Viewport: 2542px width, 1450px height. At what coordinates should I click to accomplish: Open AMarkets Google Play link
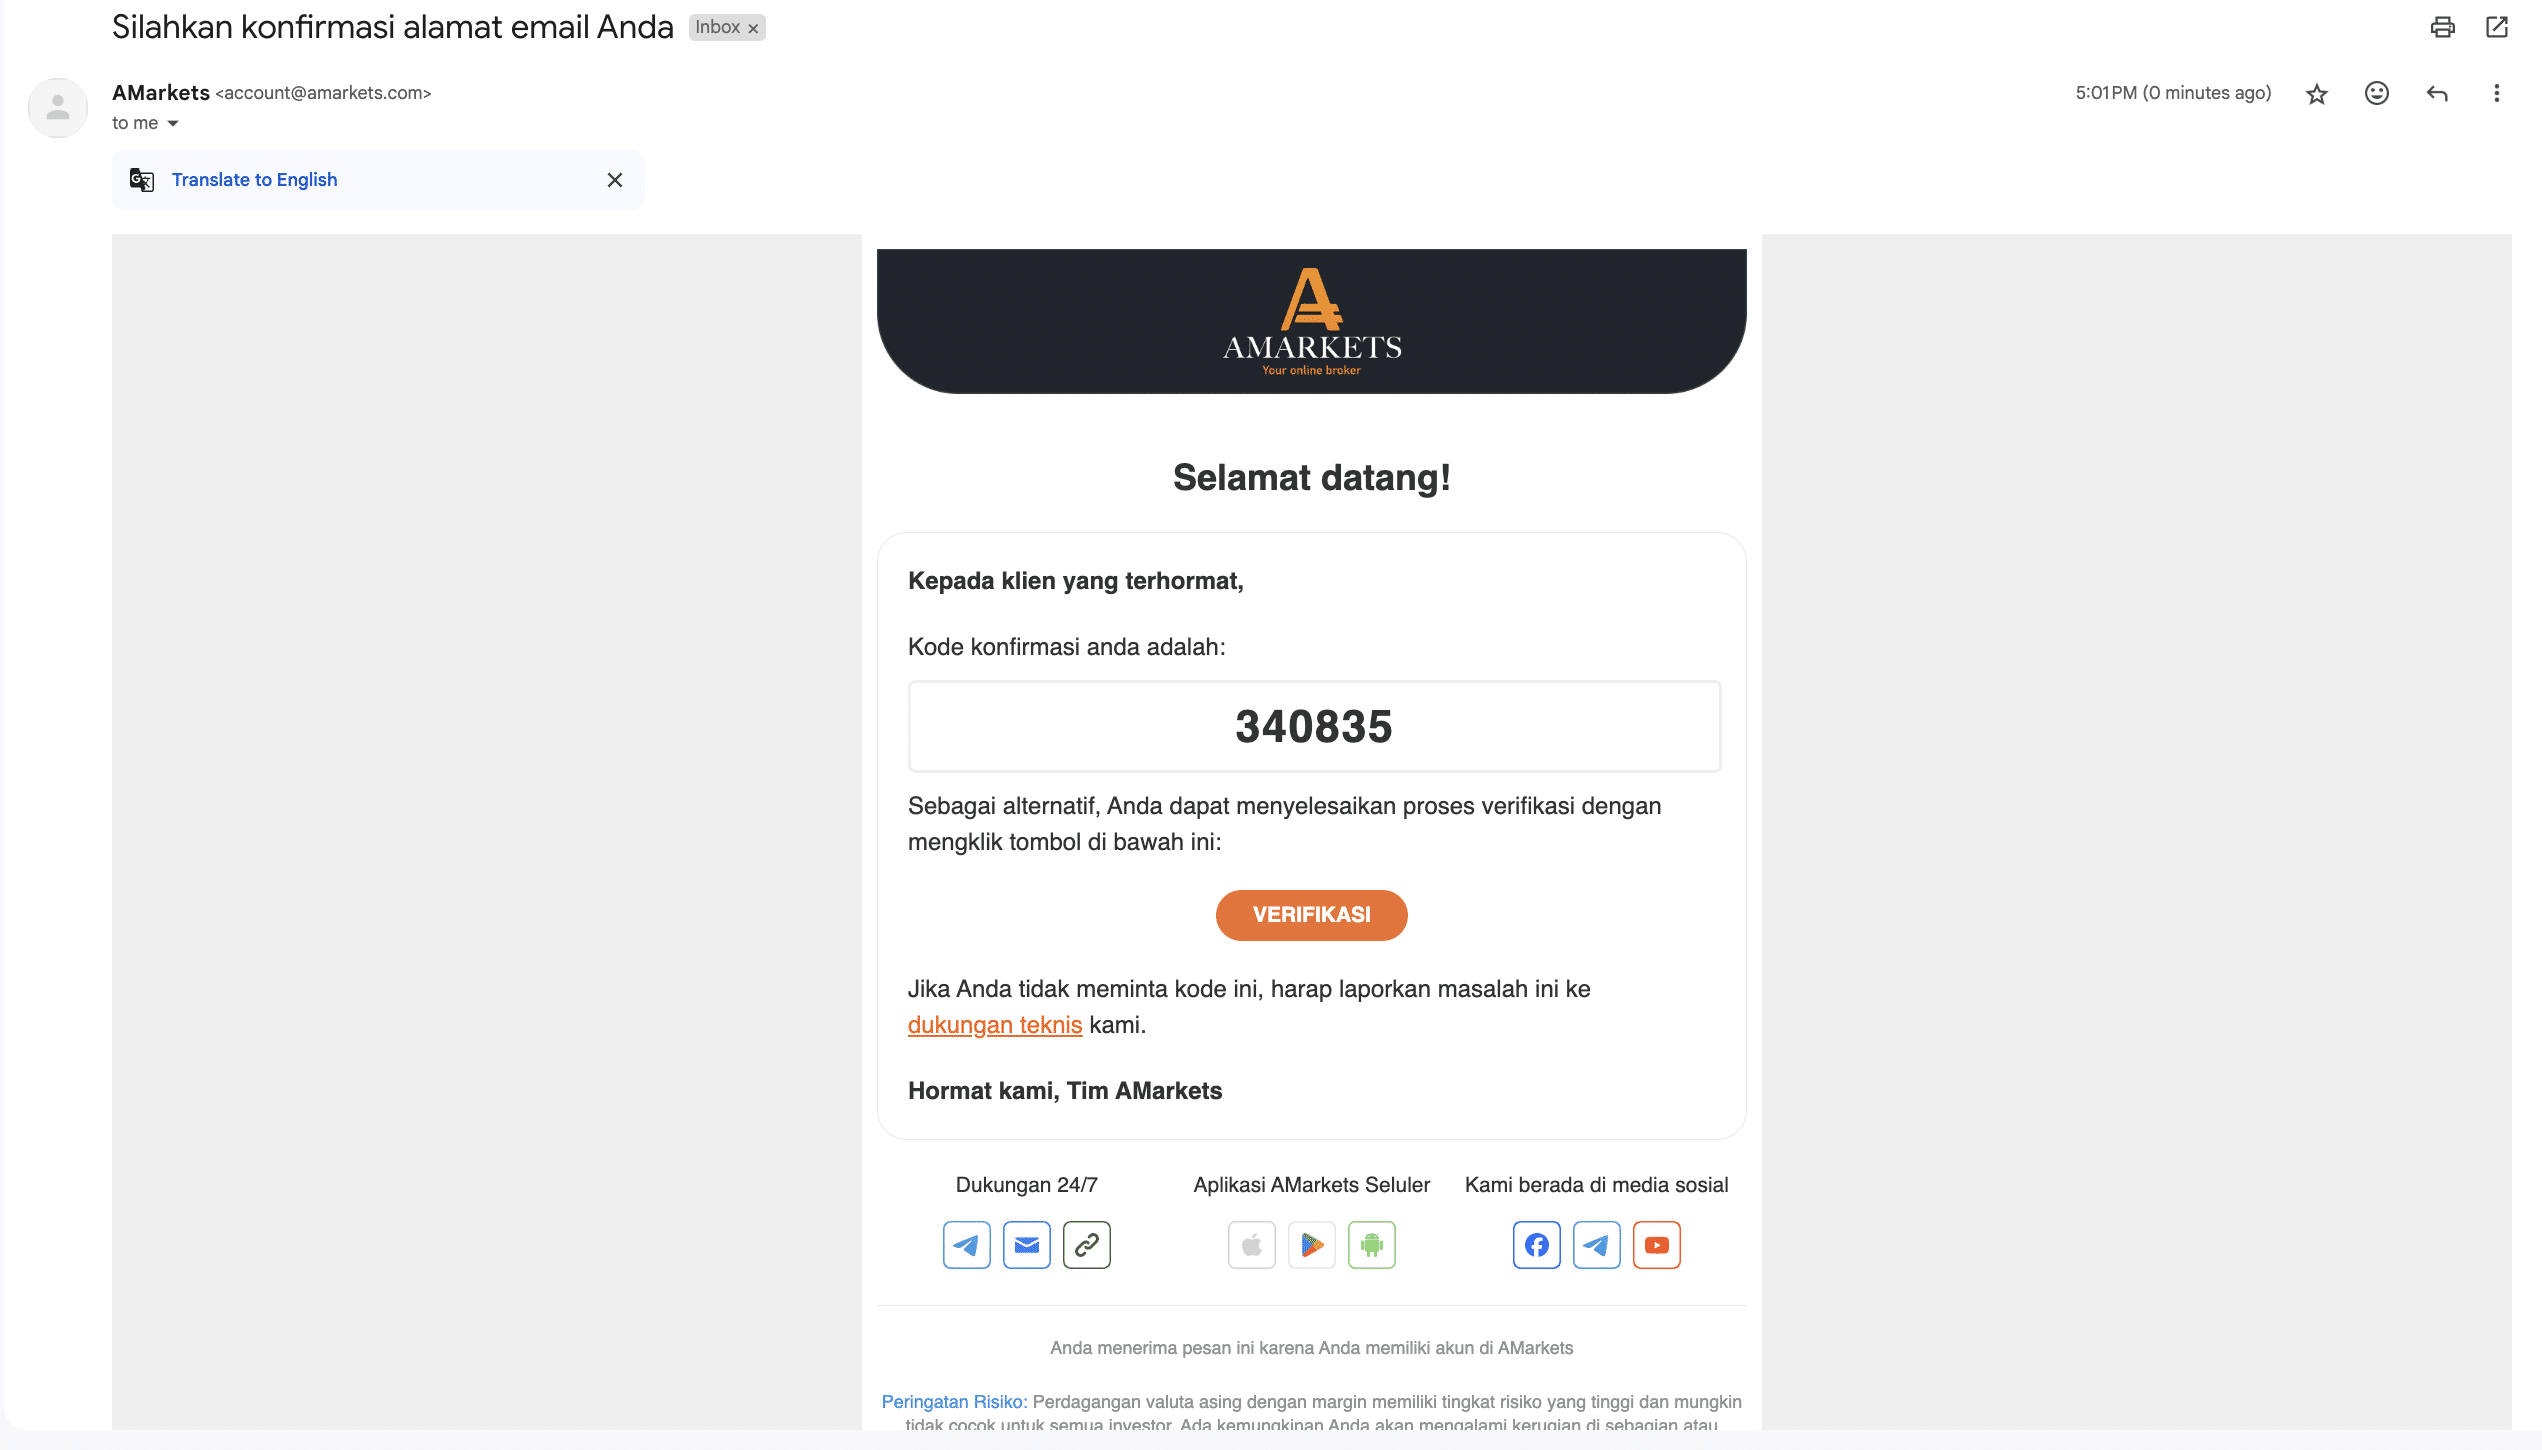(1311, 1244)
